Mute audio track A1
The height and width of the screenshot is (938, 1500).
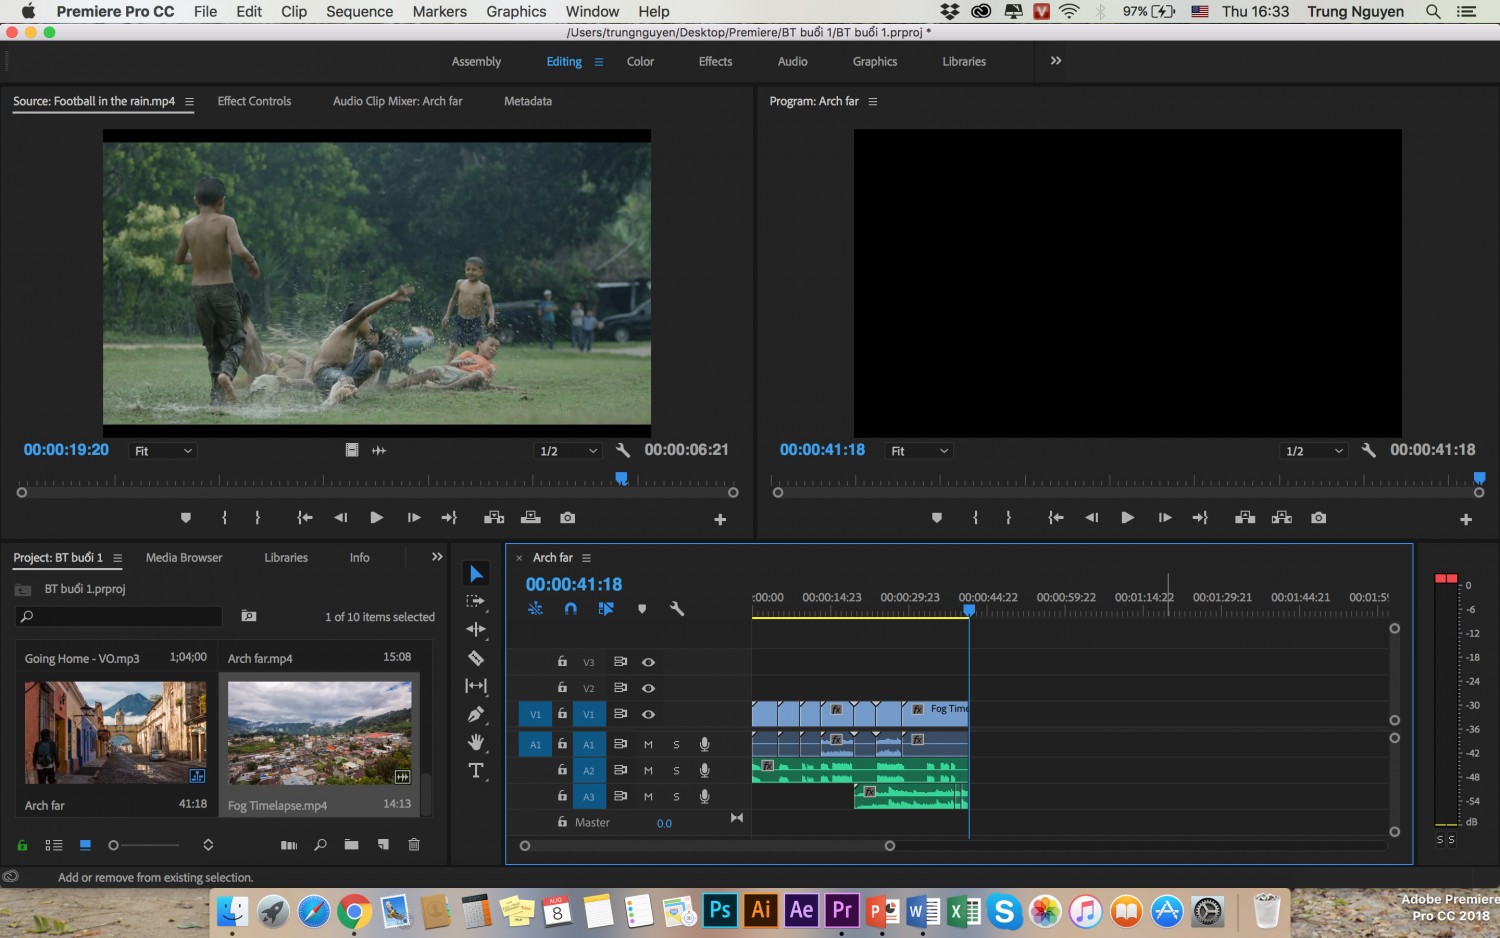[648, 744]
